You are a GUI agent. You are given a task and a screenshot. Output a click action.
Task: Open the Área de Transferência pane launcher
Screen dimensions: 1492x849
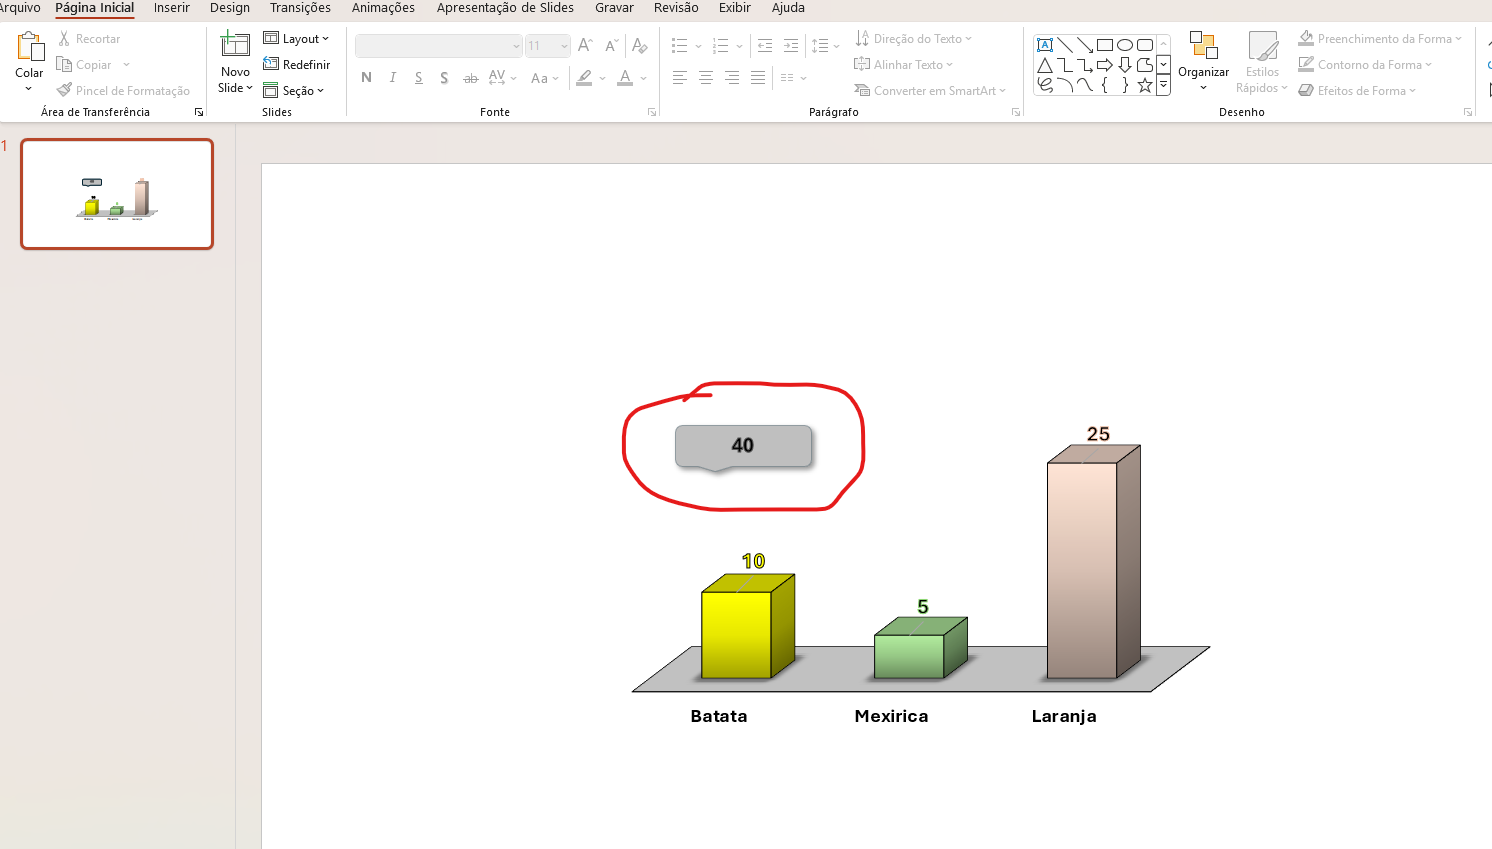pyautogui.click(x=199, y=112)
